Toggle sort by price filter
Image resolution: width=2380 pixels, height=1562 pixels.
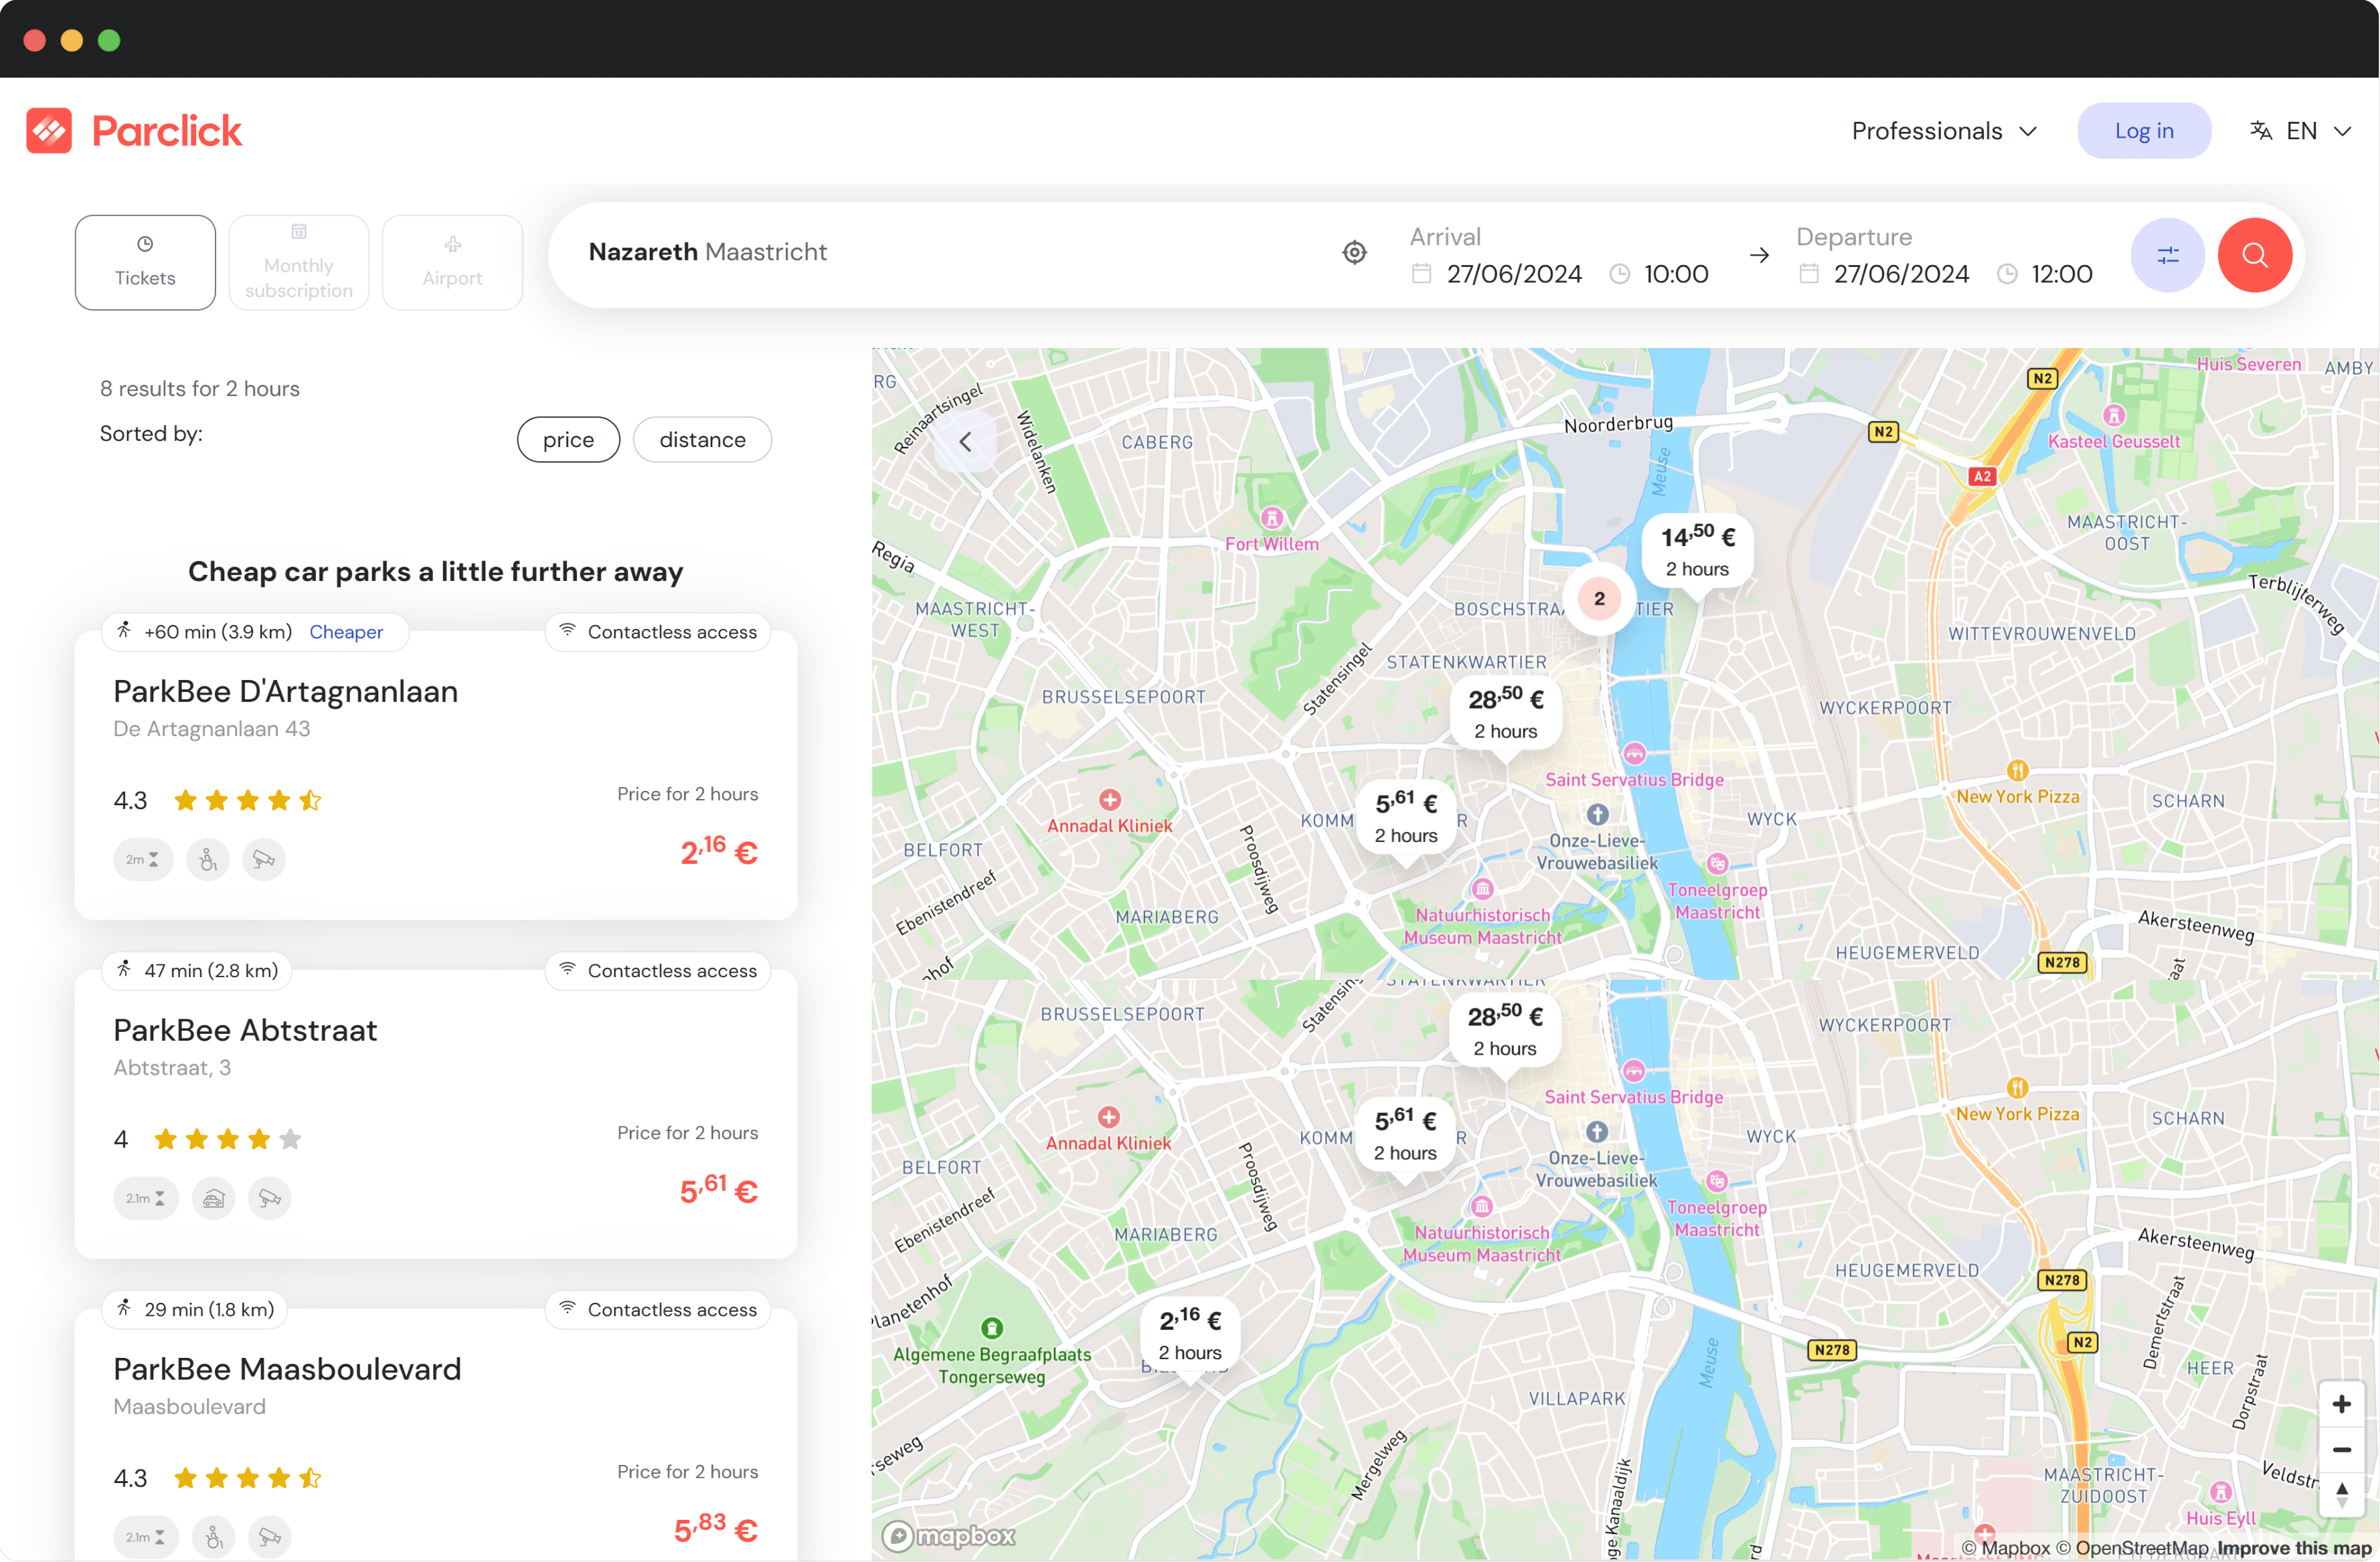(x=568, y=438)
